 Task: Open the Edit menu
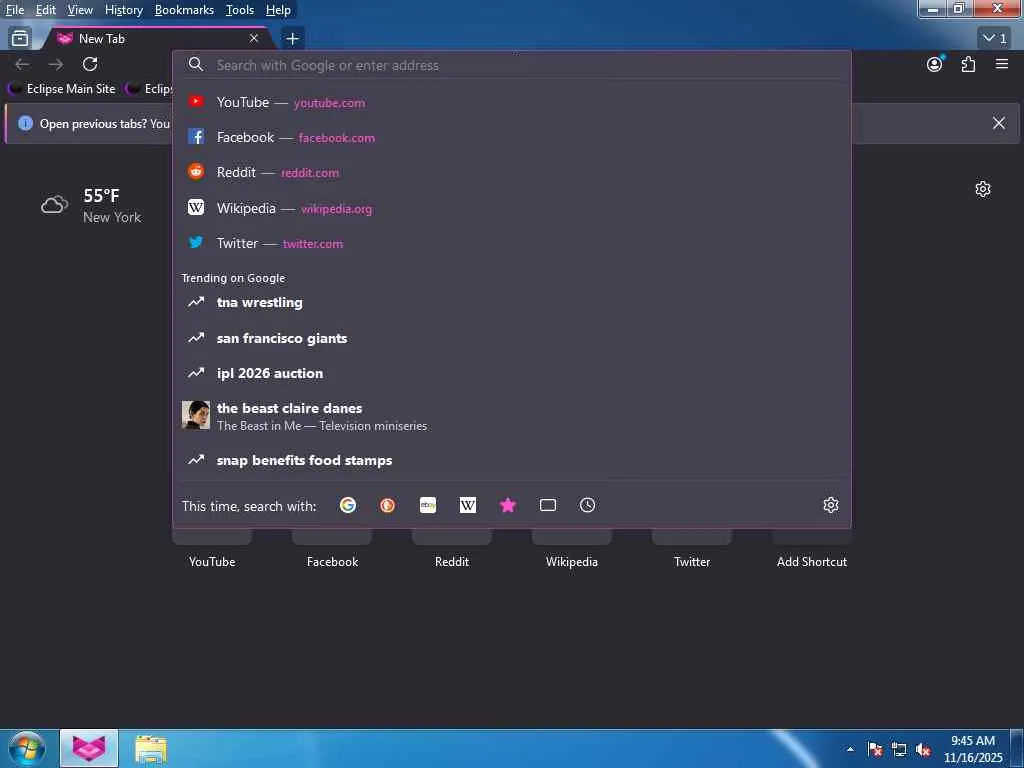point(46,10)
